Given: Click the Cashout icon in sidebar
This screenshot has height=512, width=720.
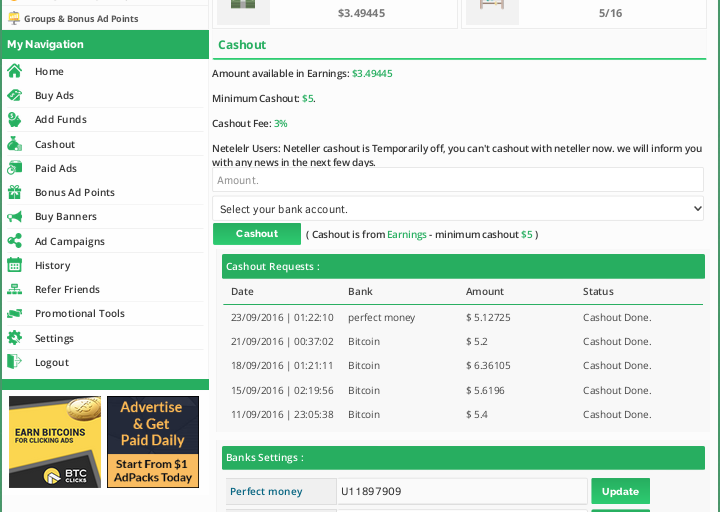Looking at the screenshot, I should tap(14, 144).
